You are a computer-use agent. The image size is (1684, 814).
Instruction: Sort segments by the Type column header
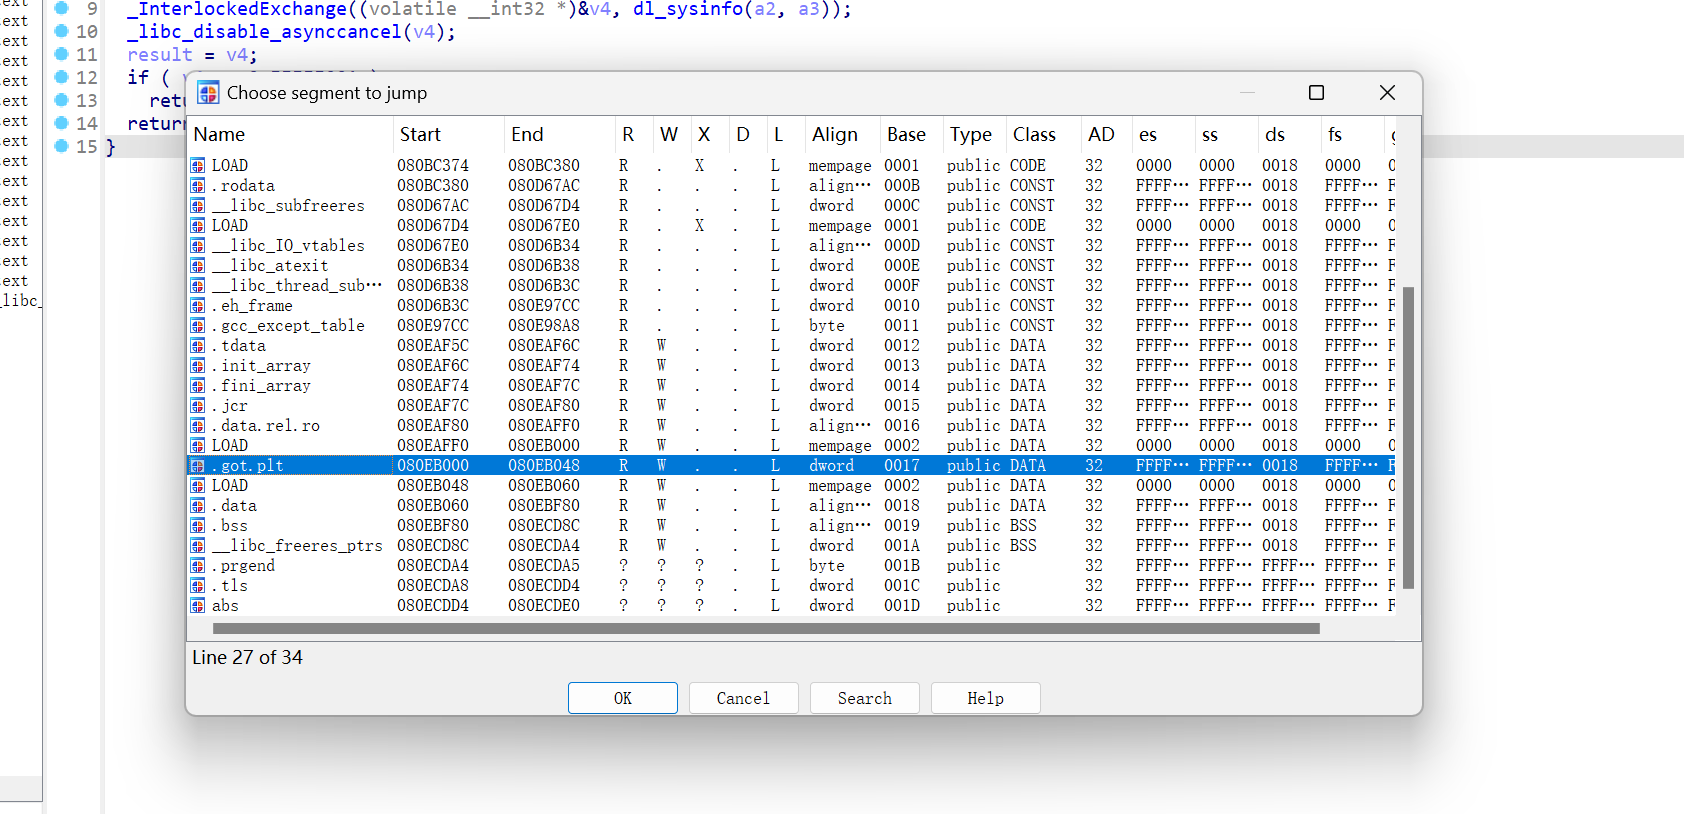point(974,134)
